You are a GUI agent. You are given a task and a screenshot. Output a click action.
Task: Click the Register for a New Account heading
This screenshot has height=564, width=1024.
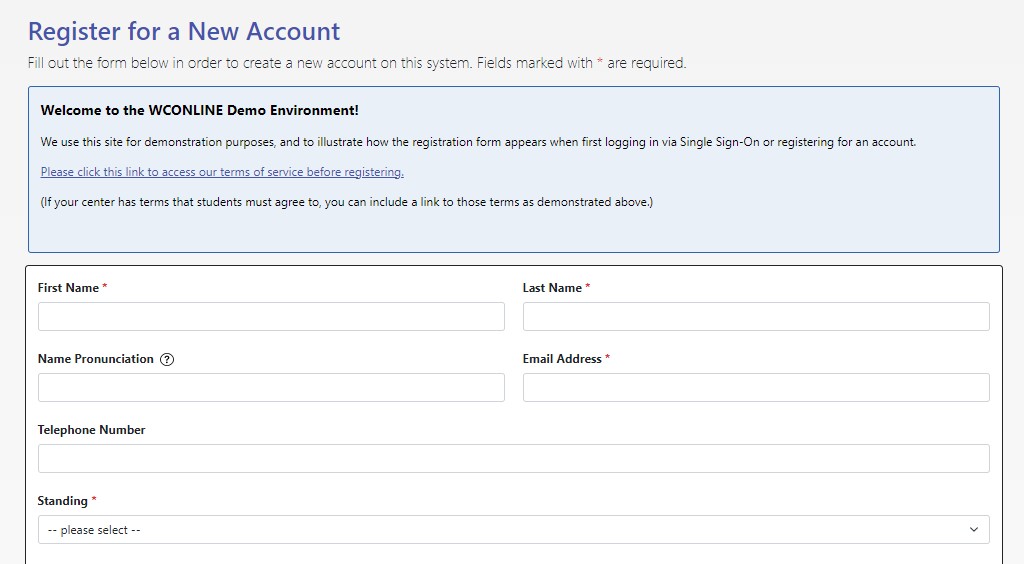pyautogui.click(x=184, y=31)
